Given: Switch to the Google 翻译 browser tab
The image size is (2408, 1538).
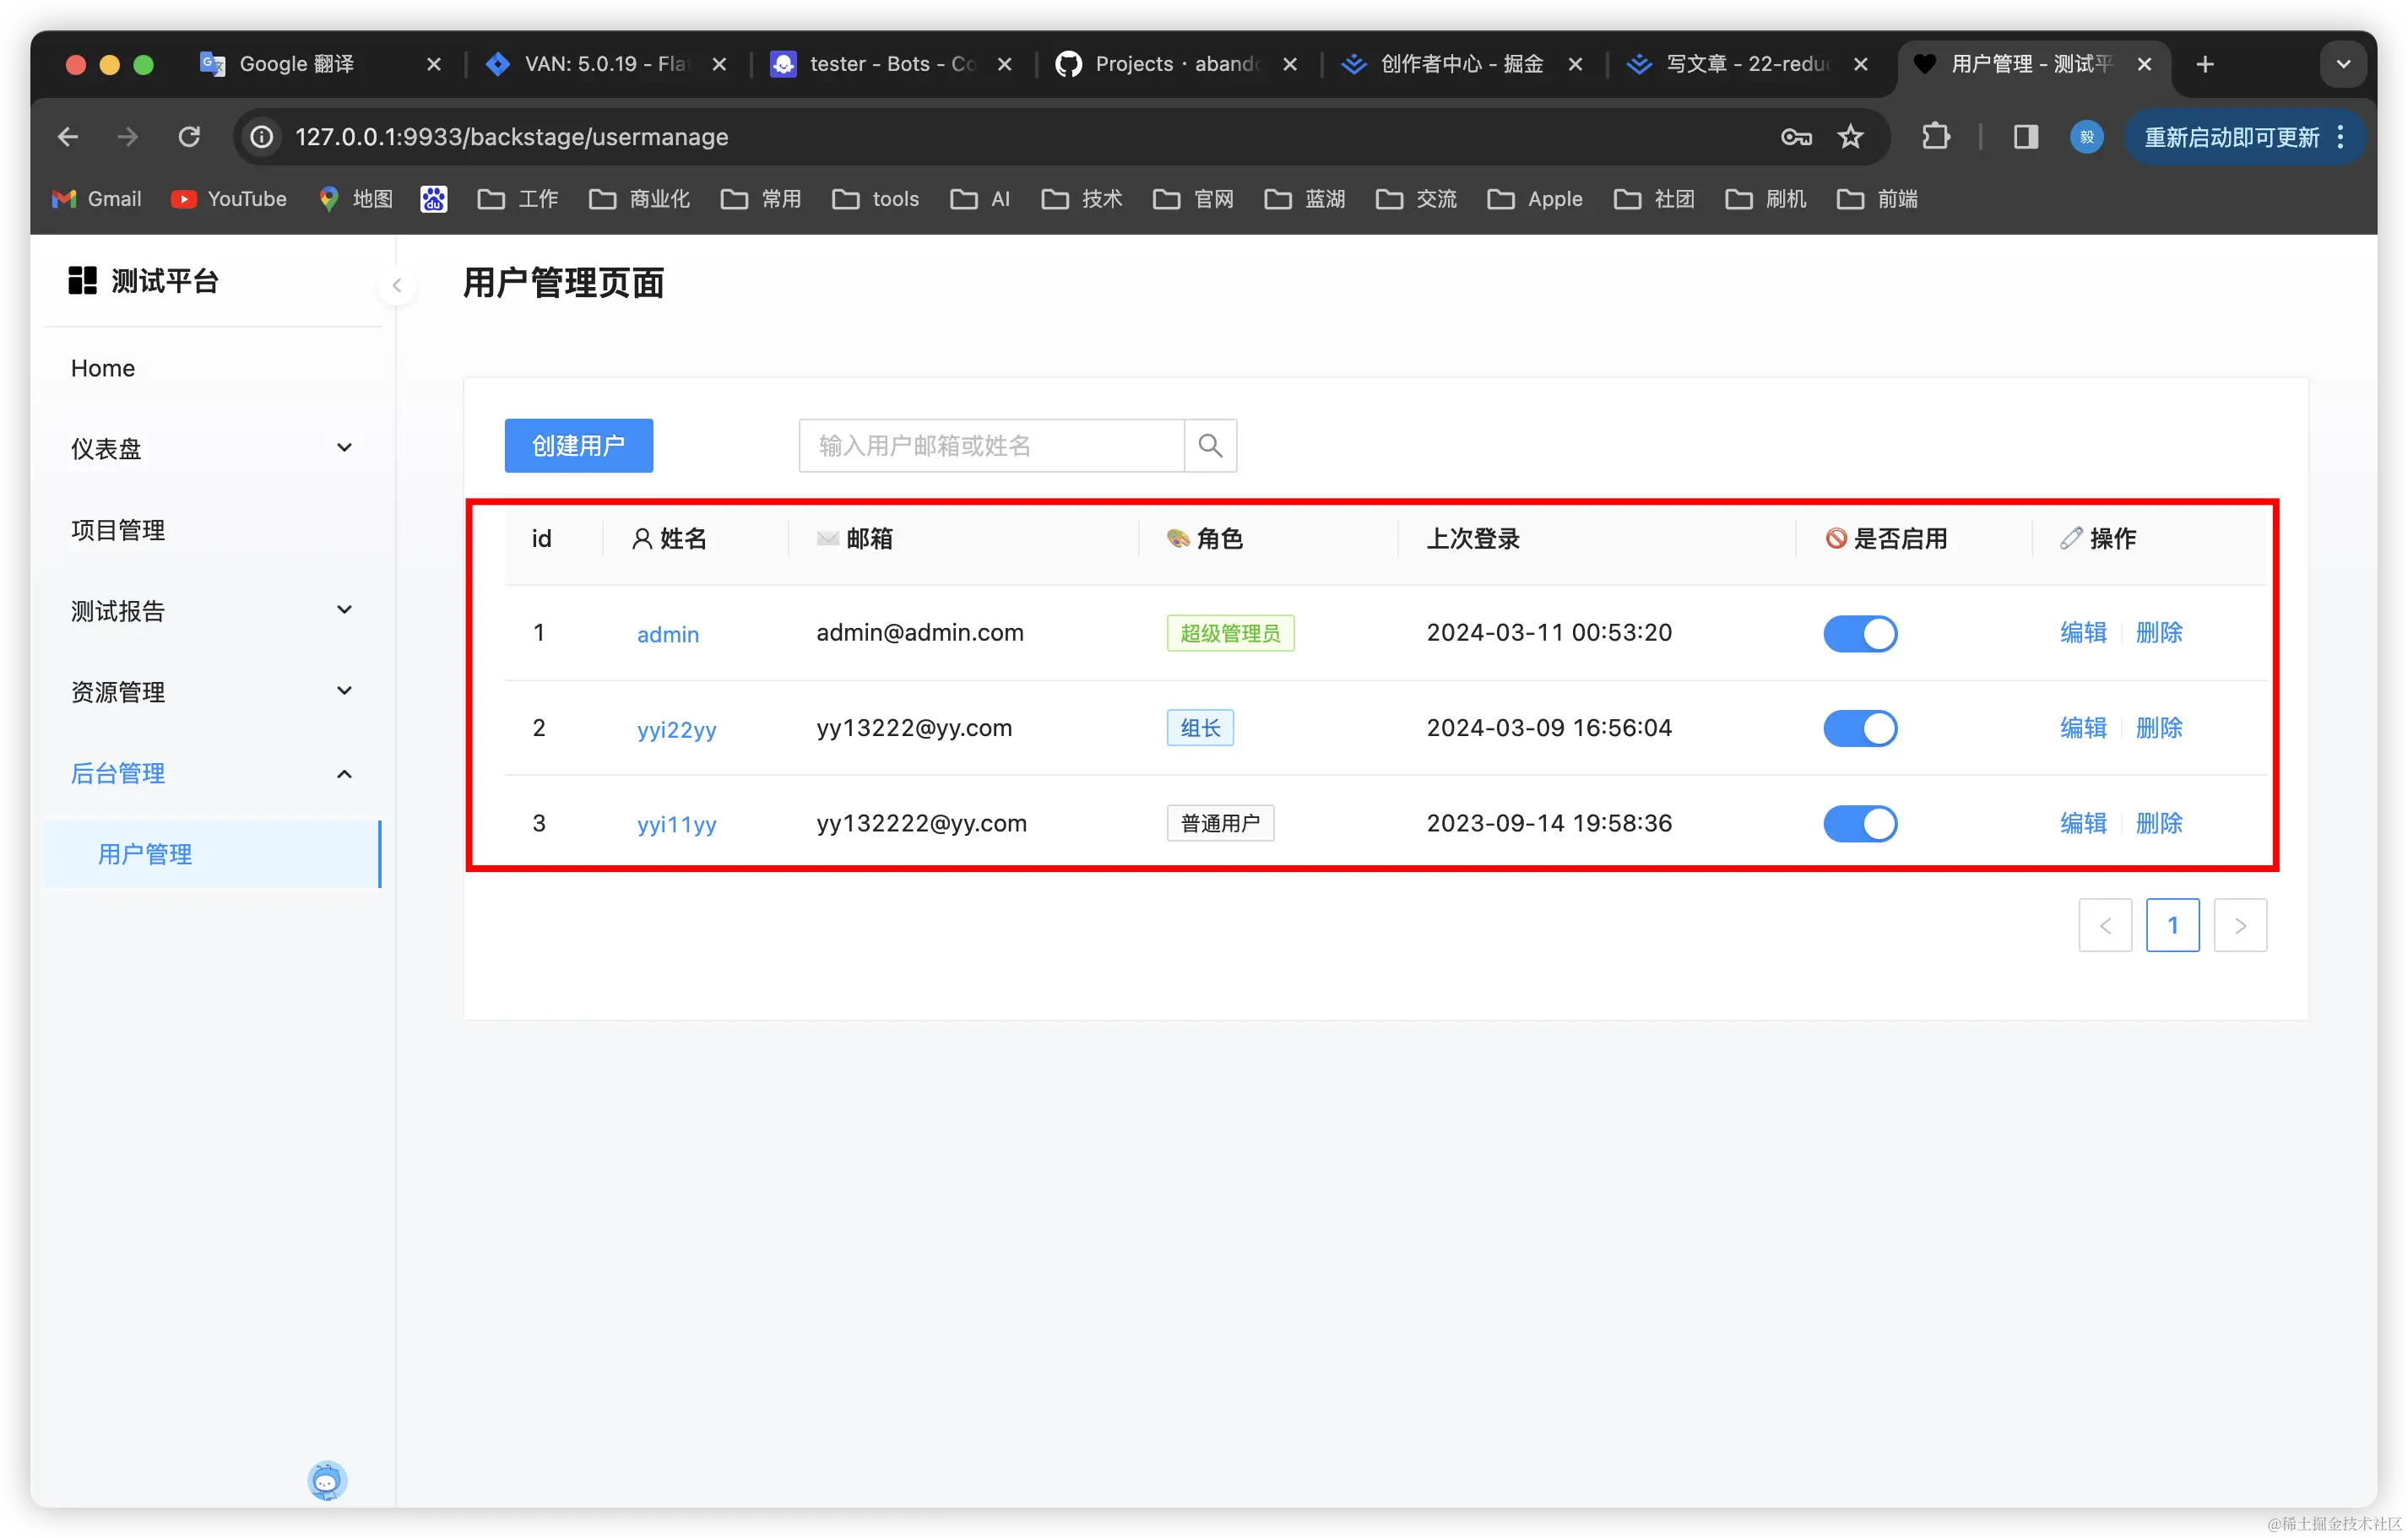Looking at the screenshot, I should pos(296,64).
